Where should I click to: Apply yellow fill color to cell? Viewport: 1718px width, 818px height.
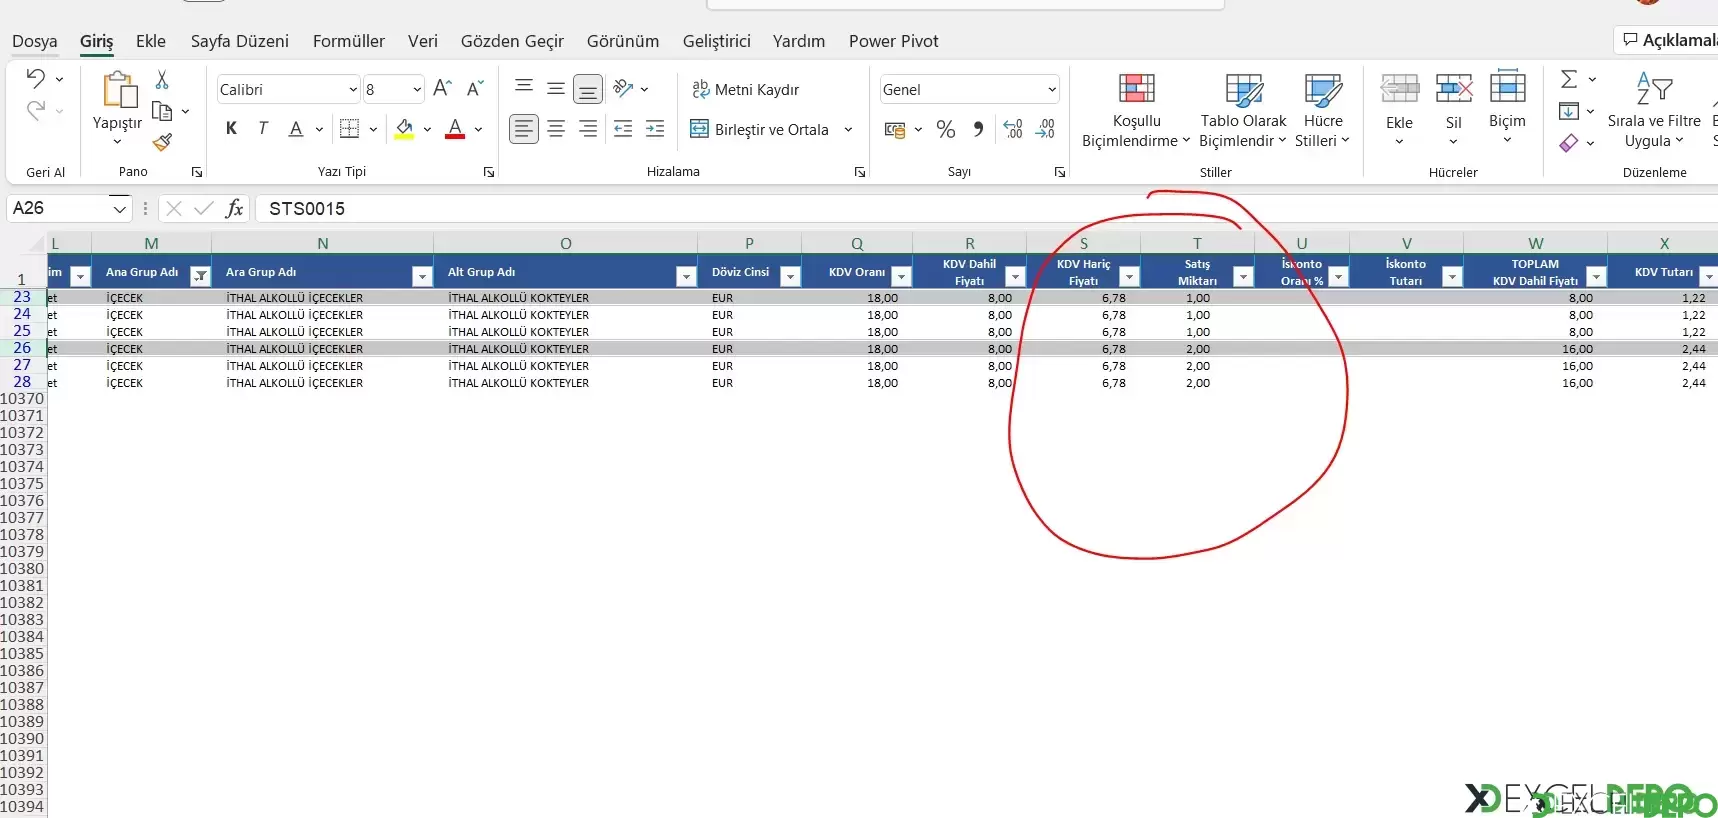(404, 129)
